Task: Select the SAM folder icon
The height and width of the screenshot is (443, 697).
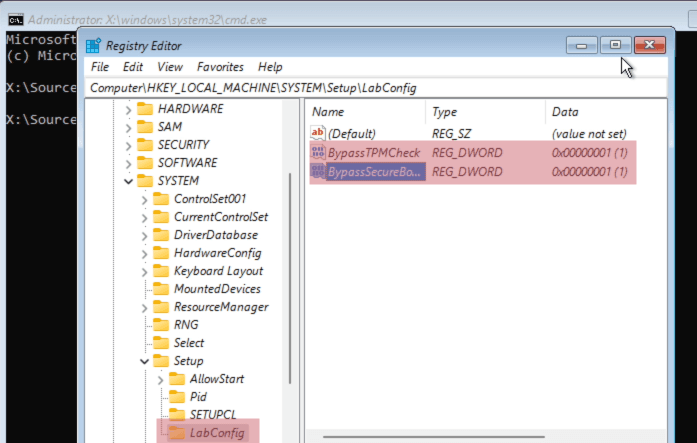Action: (145, 127)
